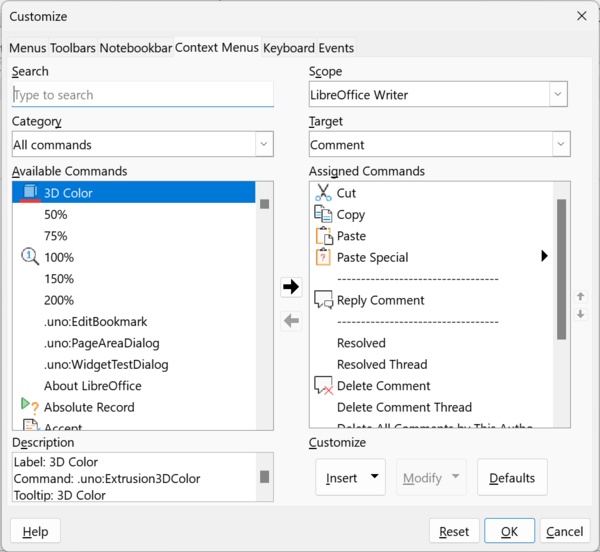Image resolution: width=600 pixels, height=552 pixels.
Task: Click the Defaults button
Action: [x=512, y=478]
